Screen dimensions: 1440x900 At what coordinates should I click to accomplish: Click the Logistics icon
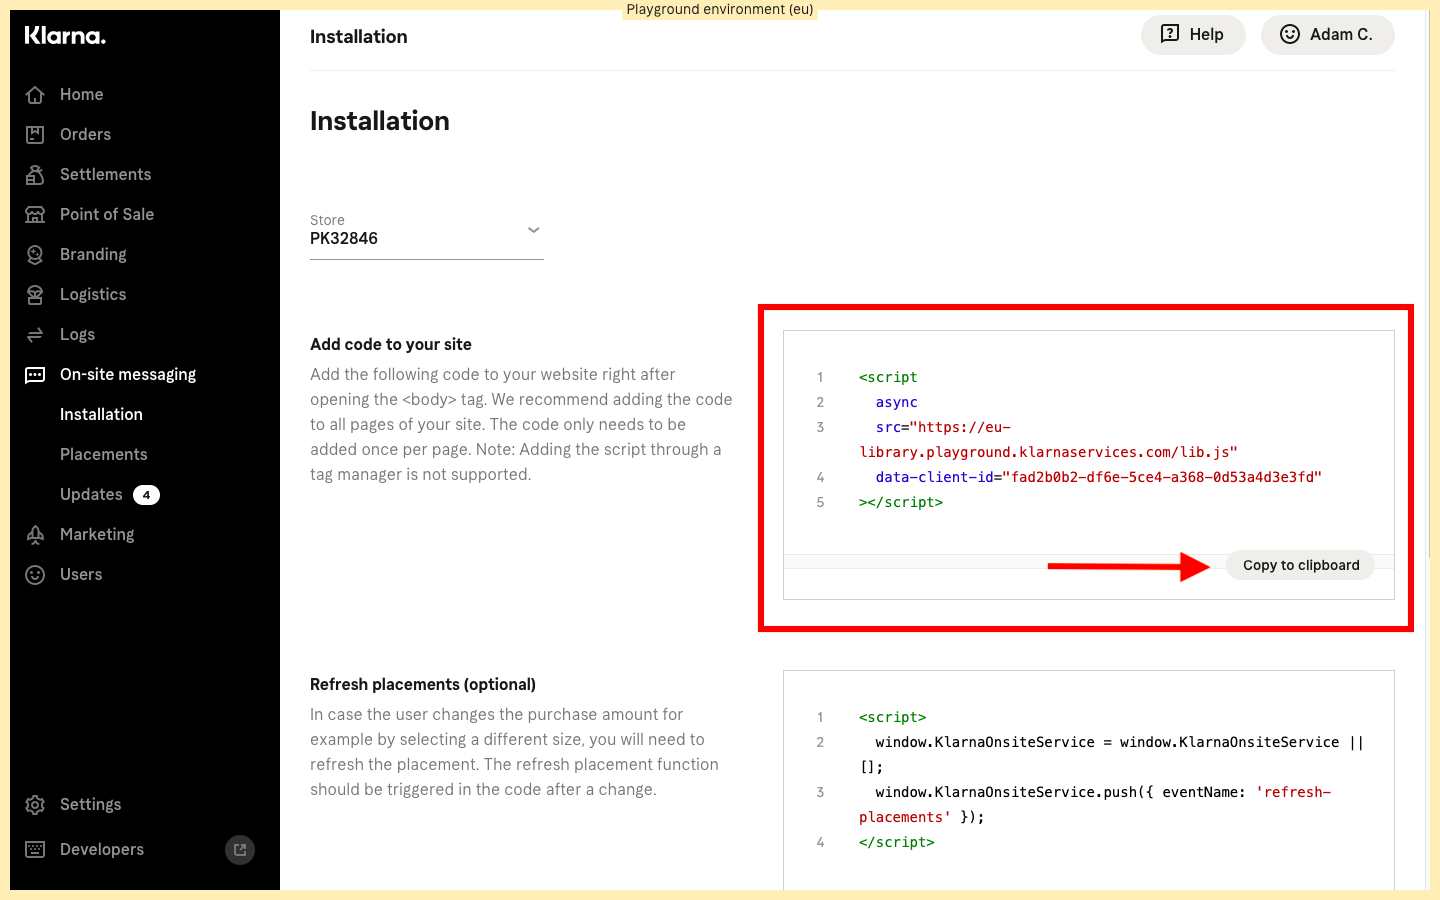click(x=35, y=294)
